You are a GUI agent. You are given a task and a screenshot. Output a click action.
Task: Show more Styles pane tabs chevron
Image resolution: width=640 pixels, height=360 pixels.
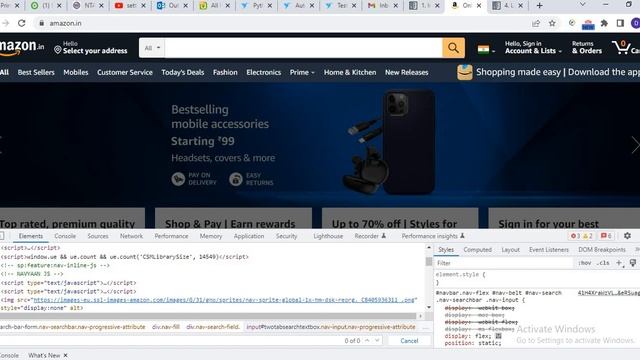637,249
